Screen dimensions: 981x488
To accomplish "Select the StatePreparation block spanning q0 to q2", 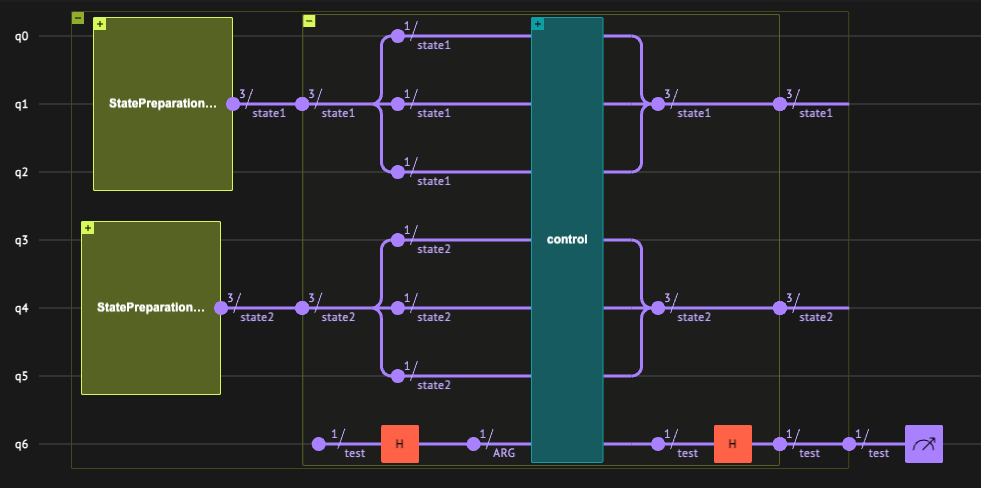I will click(163, 104).
